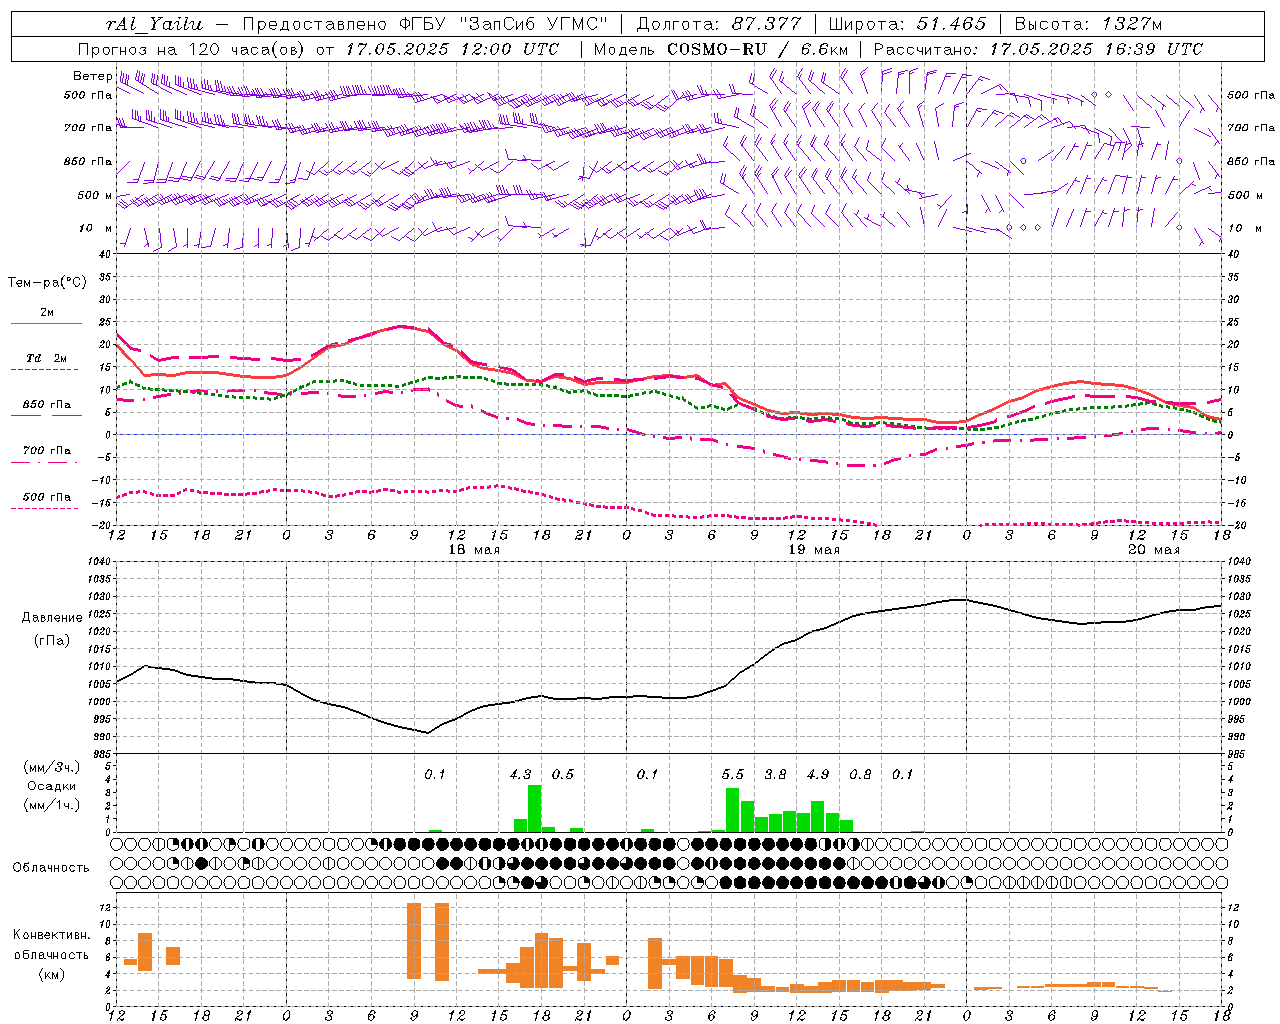Select the (мм/1ч.) units label

52,805
